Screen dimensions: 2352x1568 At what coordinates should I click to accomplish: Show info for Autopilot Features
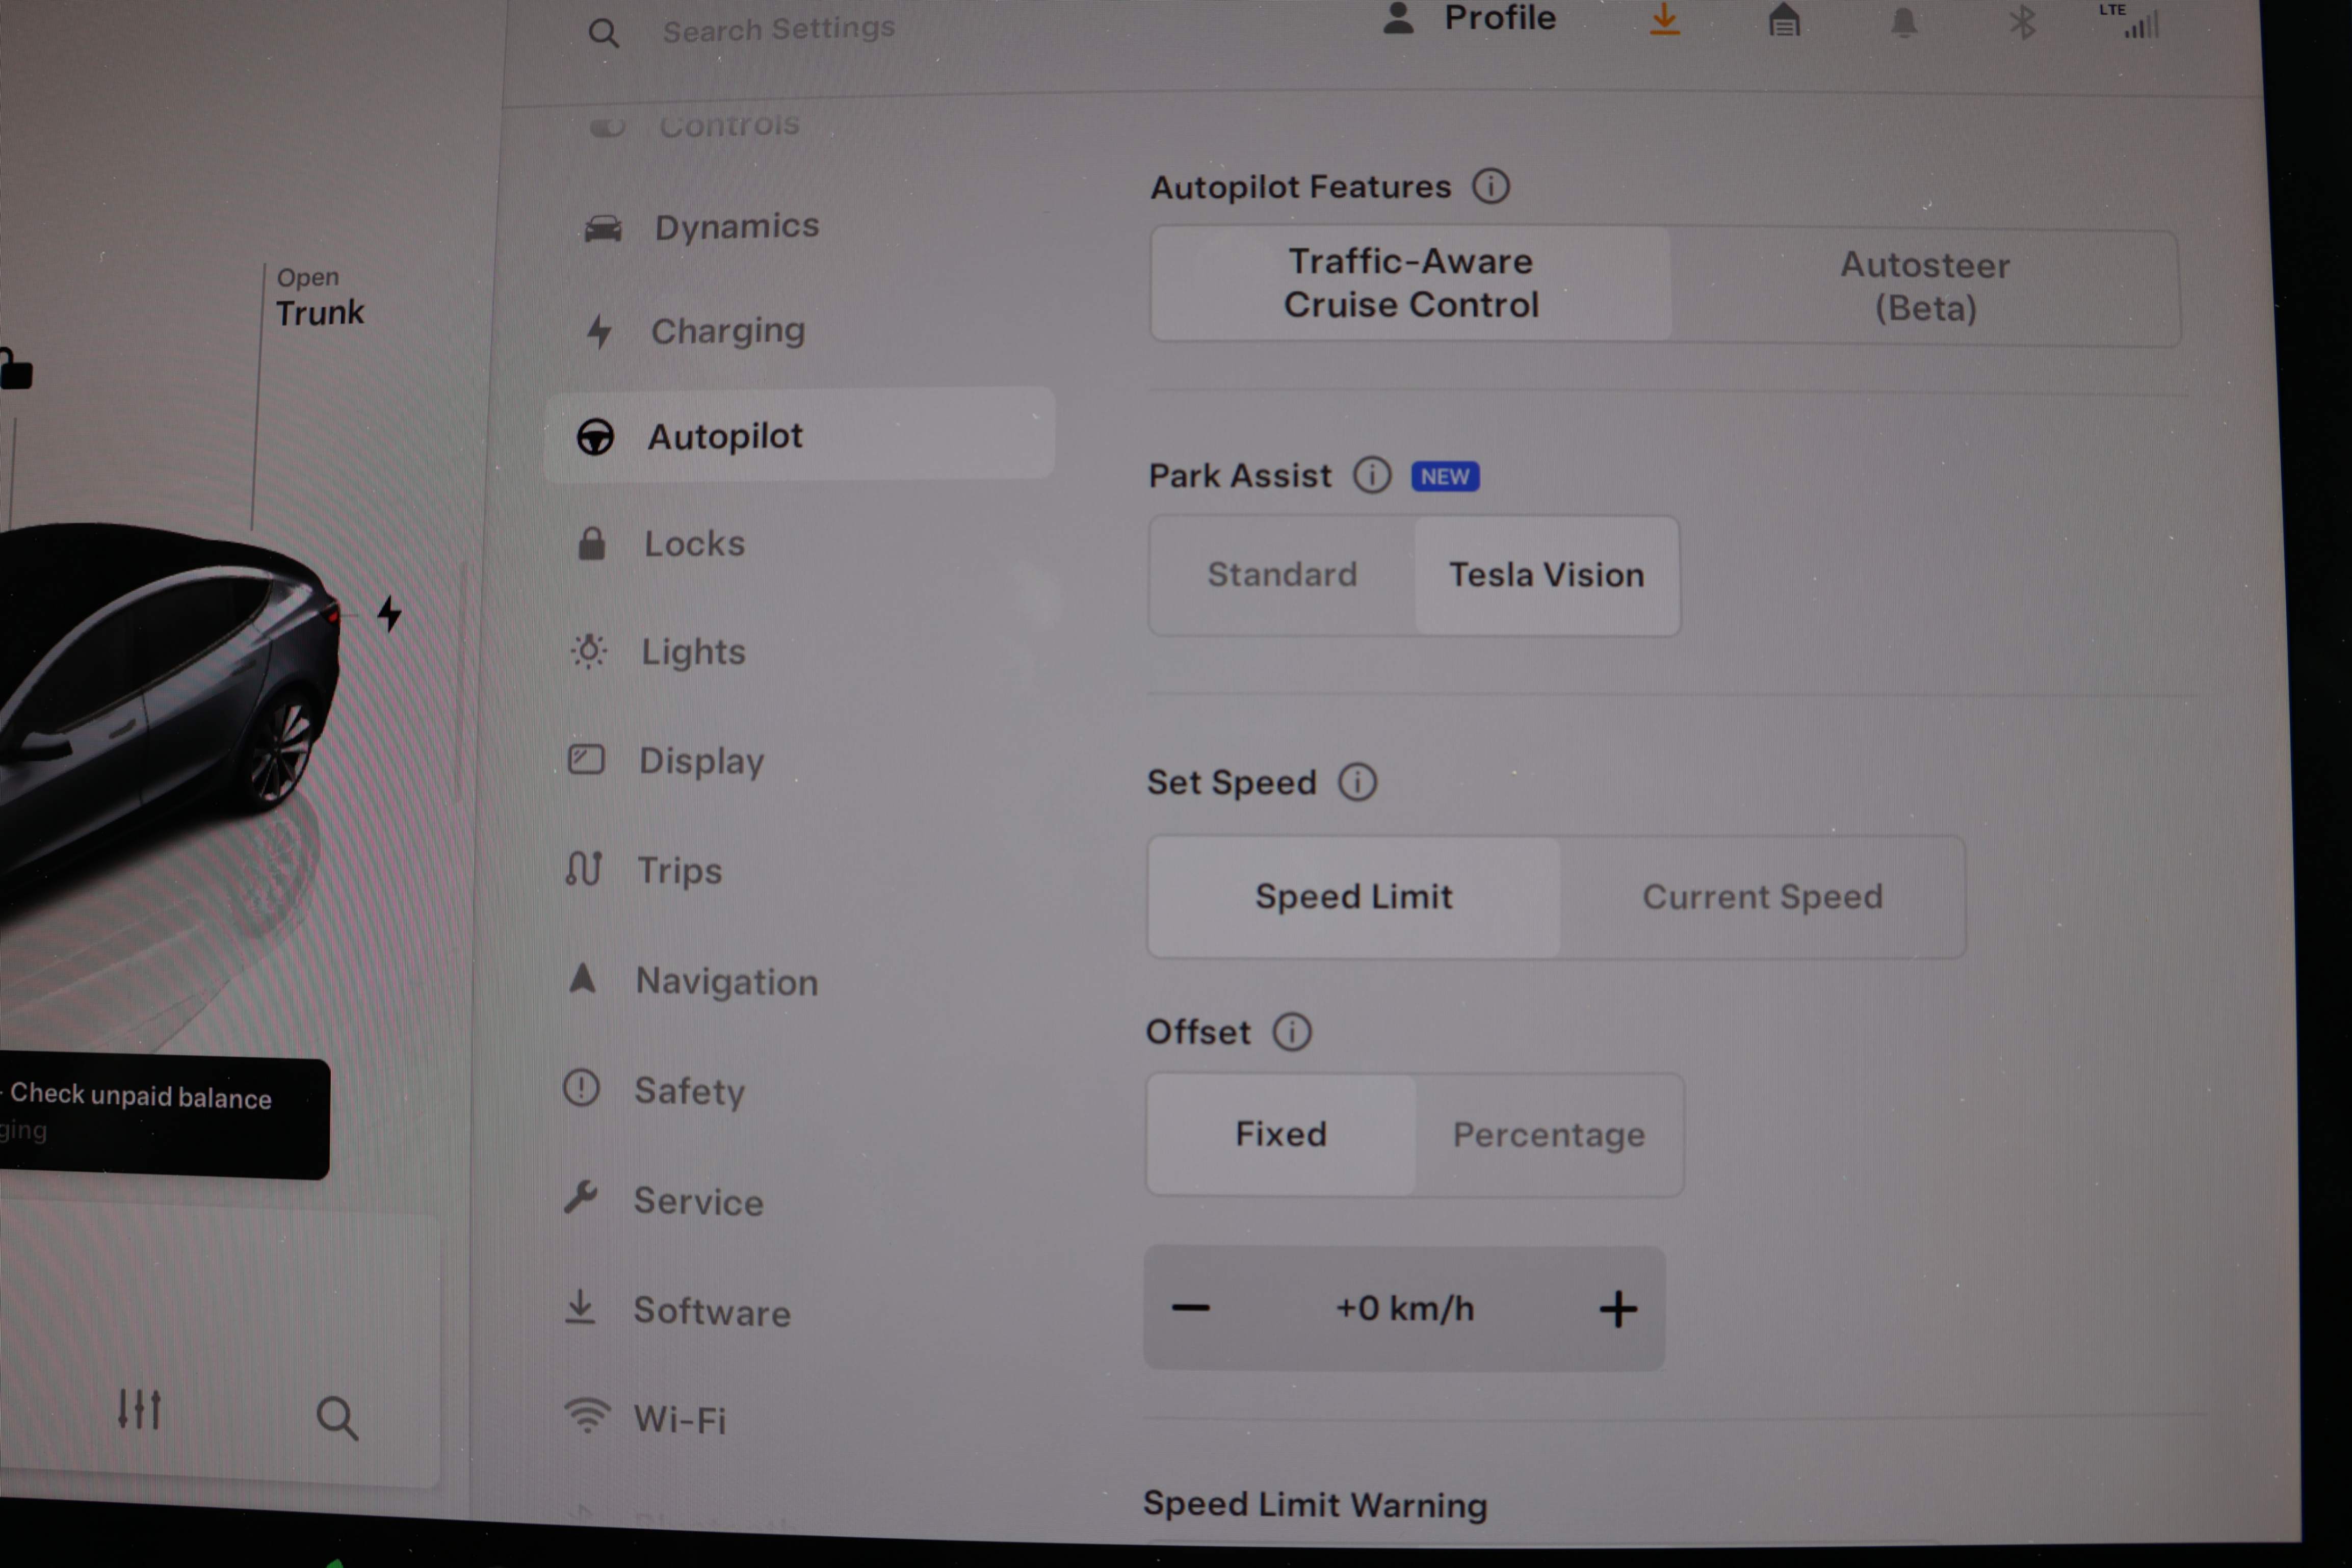coord(1490,186)
